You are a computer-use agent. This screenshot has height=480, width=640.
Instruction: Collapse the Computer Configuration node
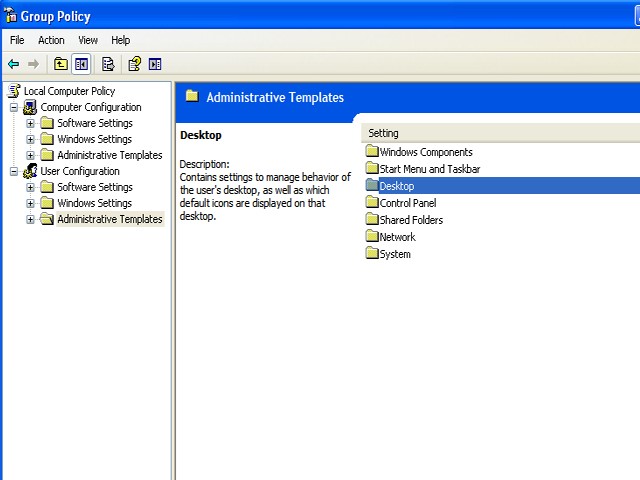coord(14,107)
